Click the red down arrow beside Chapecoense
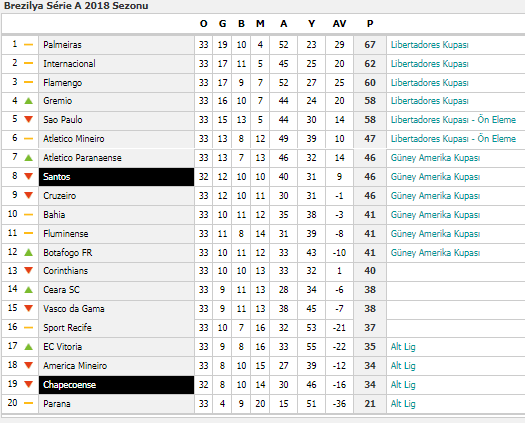 click(x=29, y=384)
